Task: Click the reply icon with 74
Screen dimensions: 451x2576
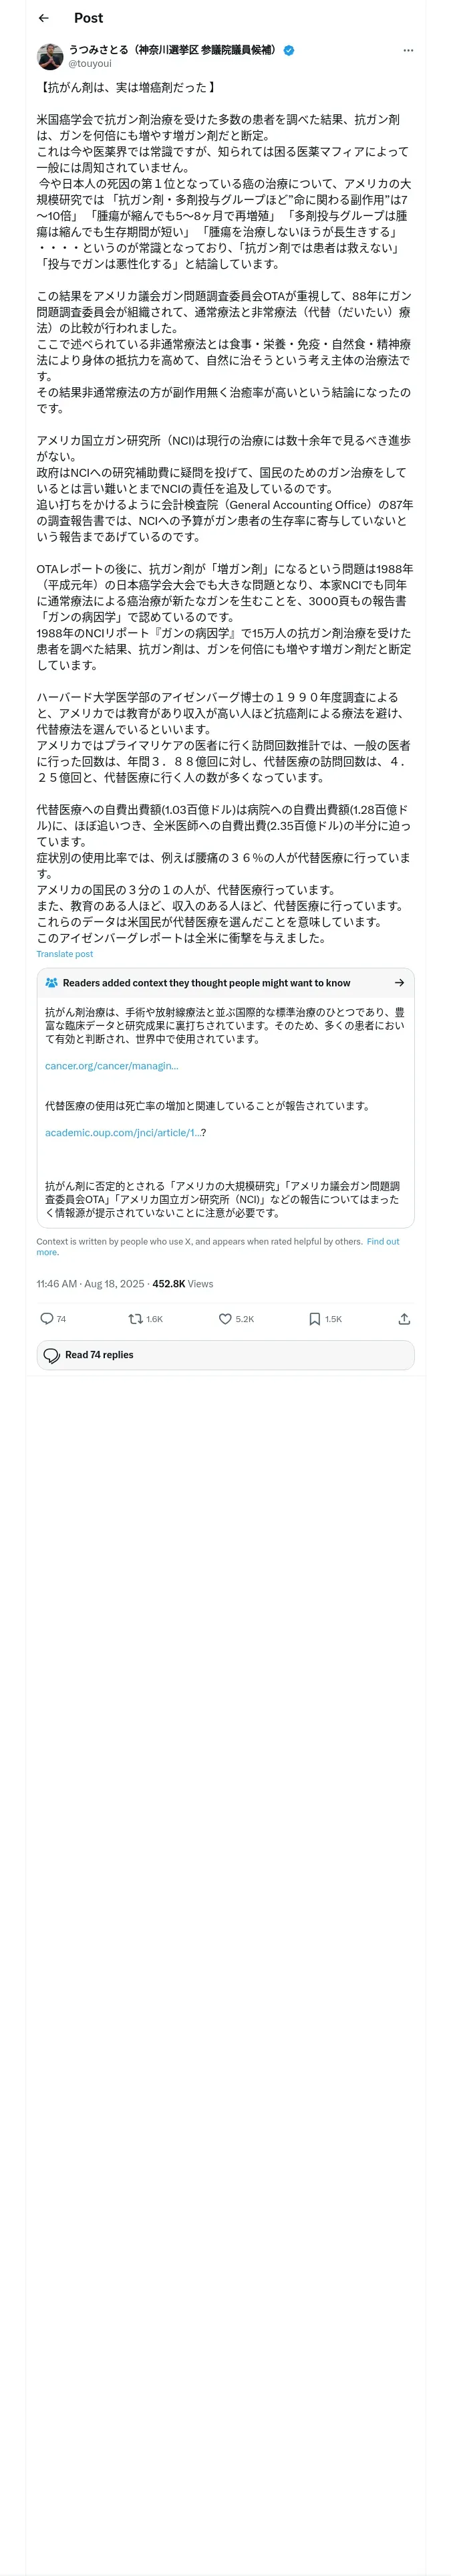Action: 47,1319
